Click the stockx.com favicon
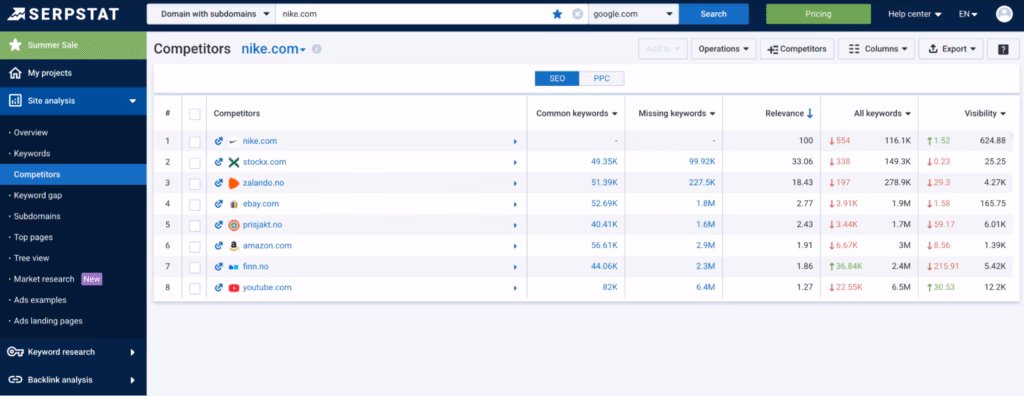This screenshot has height=396, width=1024. pos(234,162)
